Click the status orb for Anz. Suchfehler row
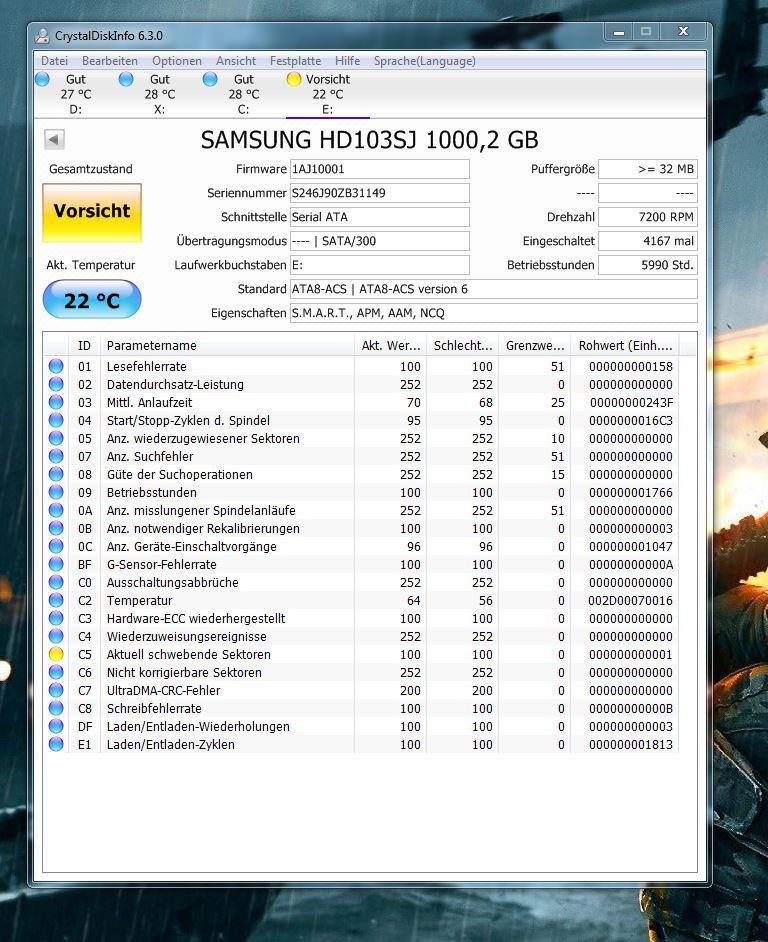This screenshot has height=942, width=768. (x=56, y=456)
